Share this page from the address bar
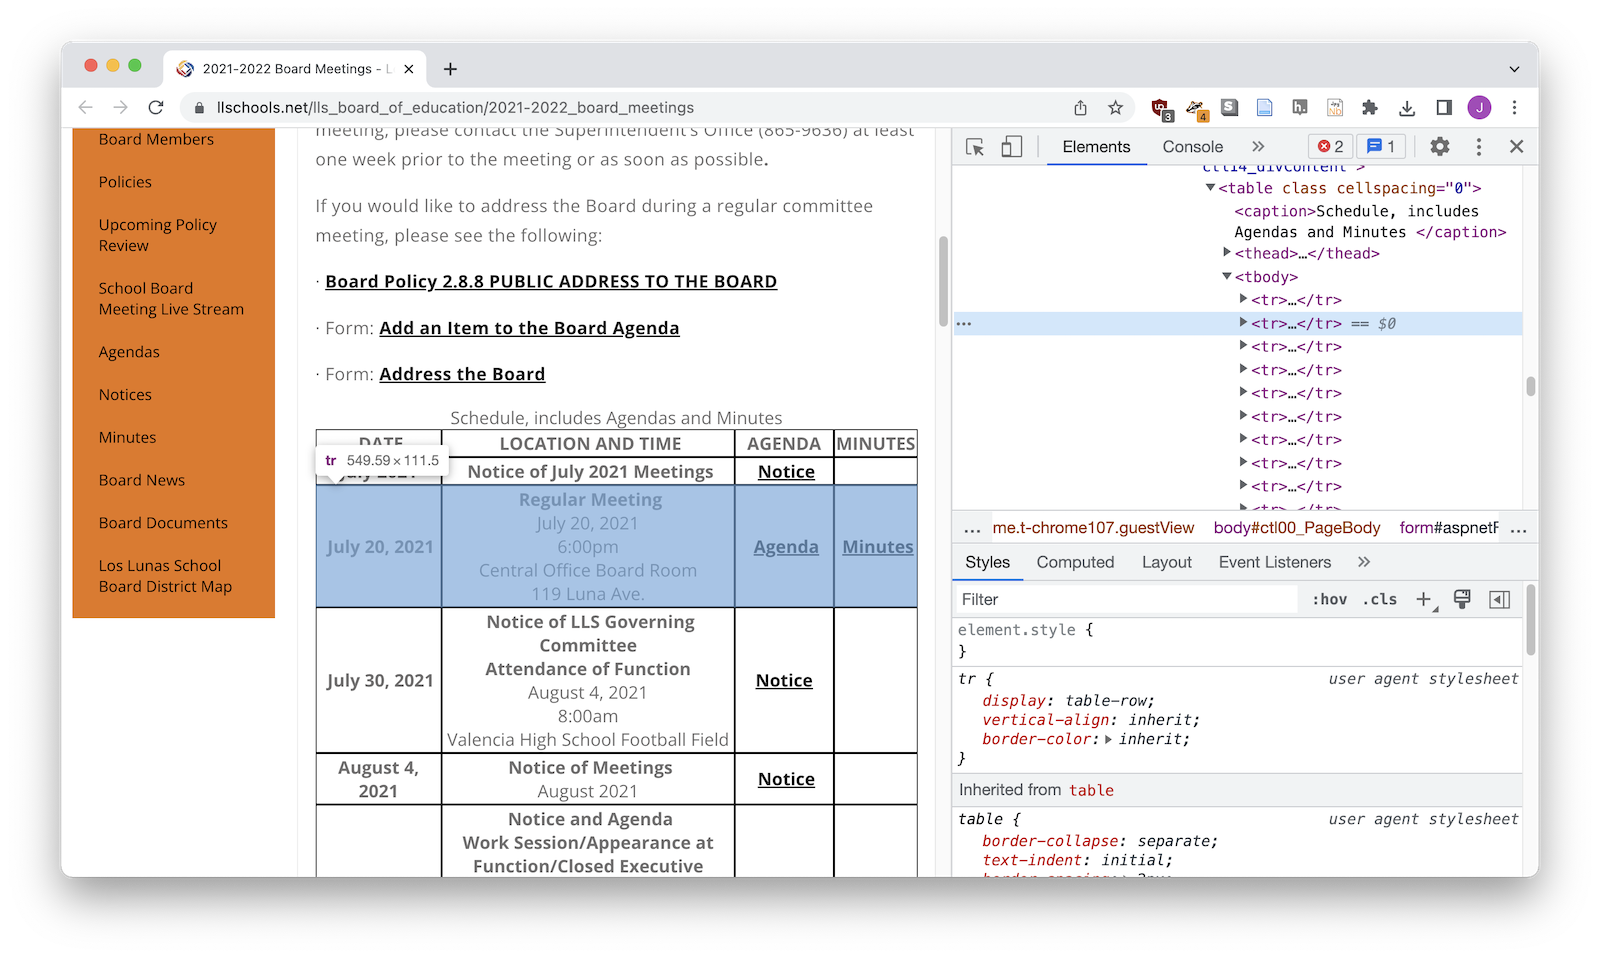 (1080, 107)
